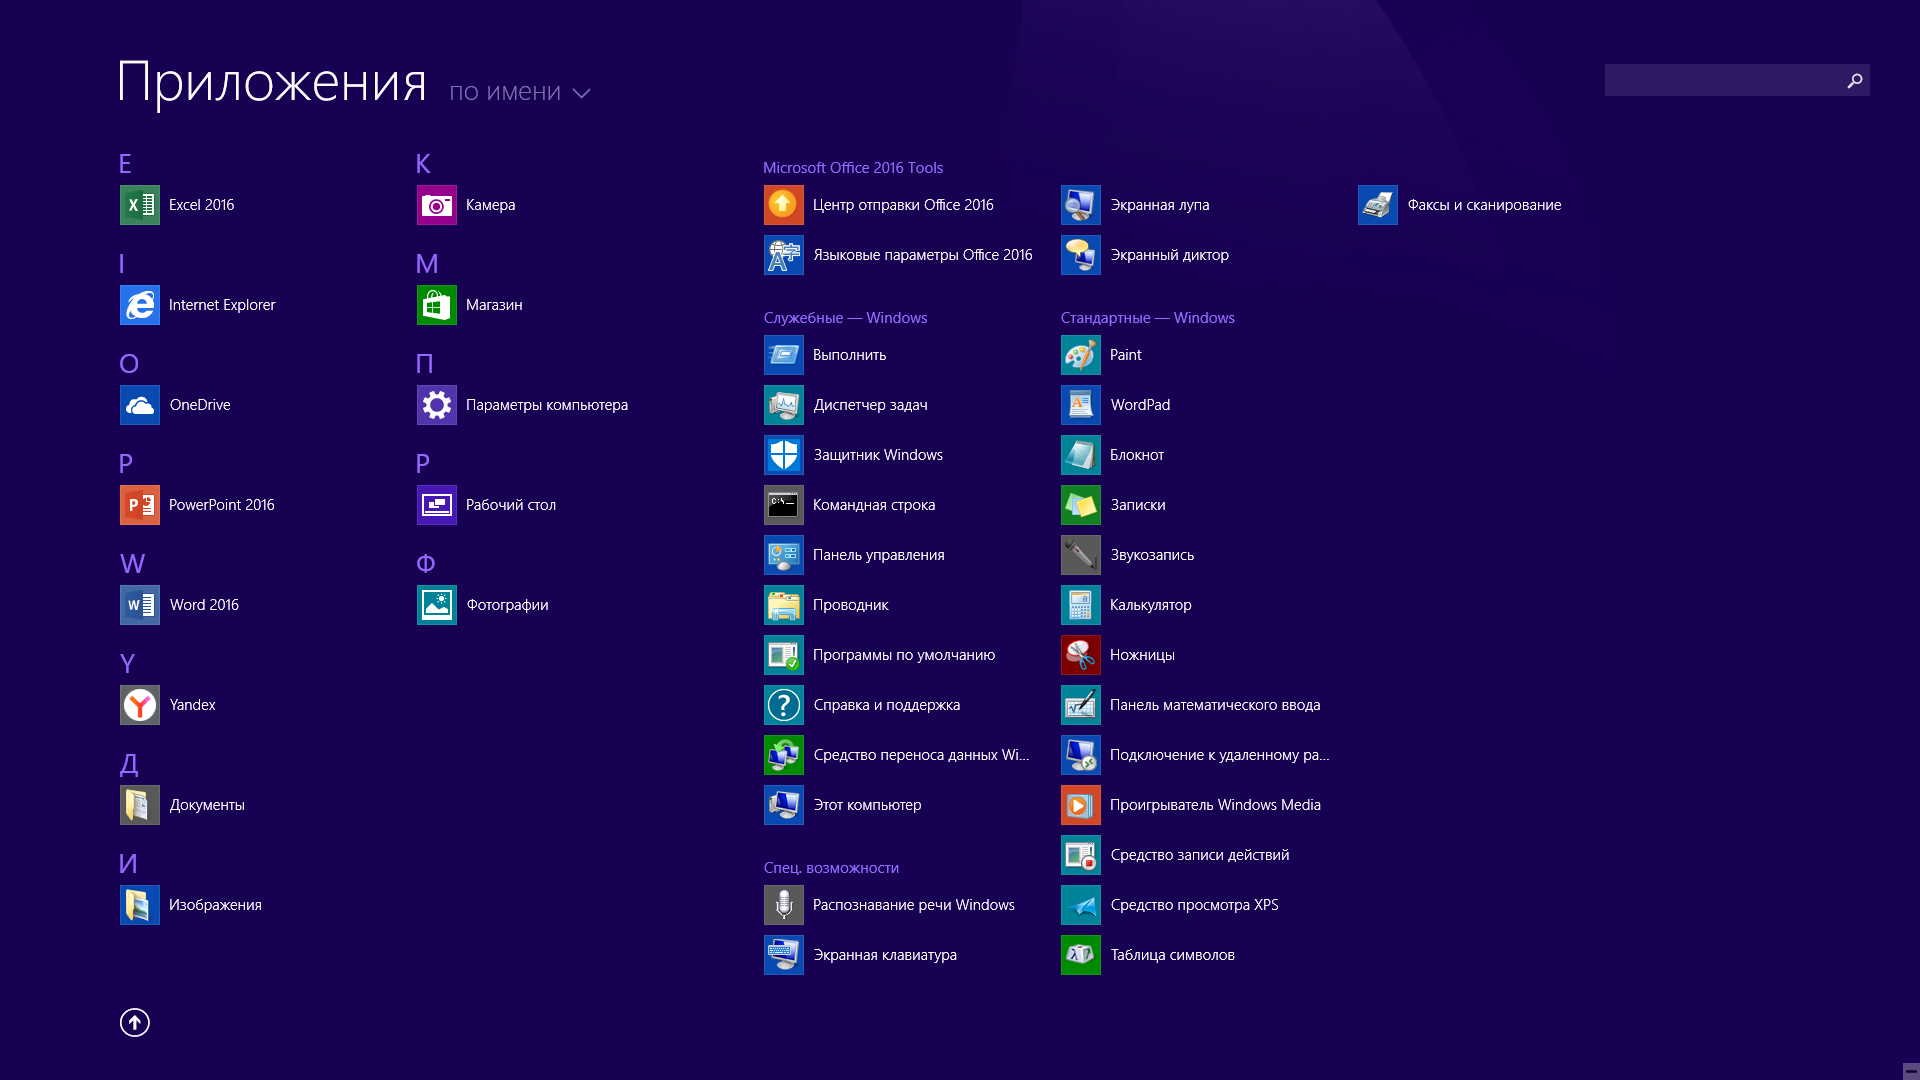Open Windows Defender (Защитник Windows) icon
This screenshot has height=1080, width=1920.
783,455
